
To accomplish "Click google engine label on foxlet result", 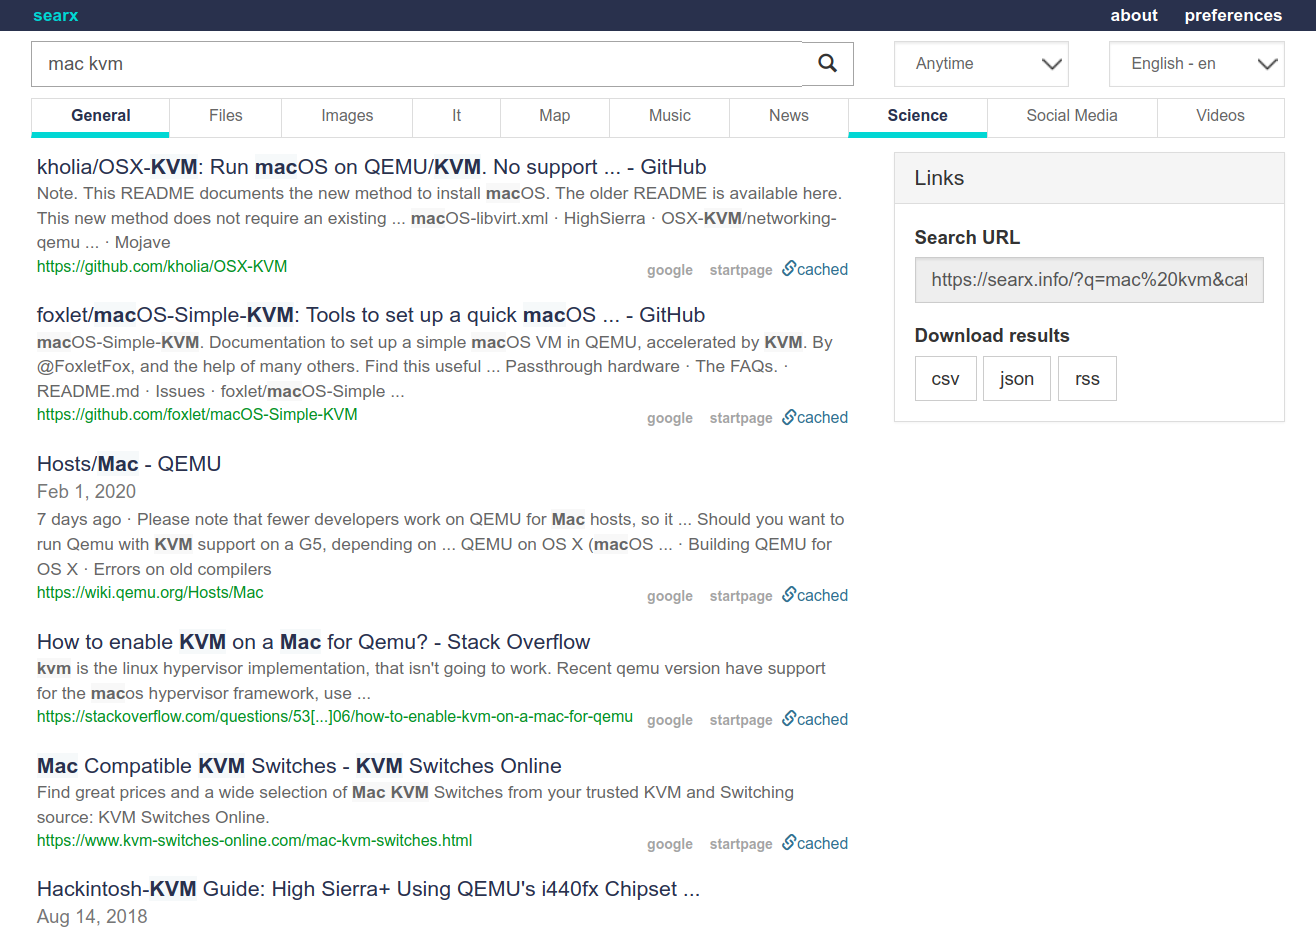I will (x=670, y=418).
